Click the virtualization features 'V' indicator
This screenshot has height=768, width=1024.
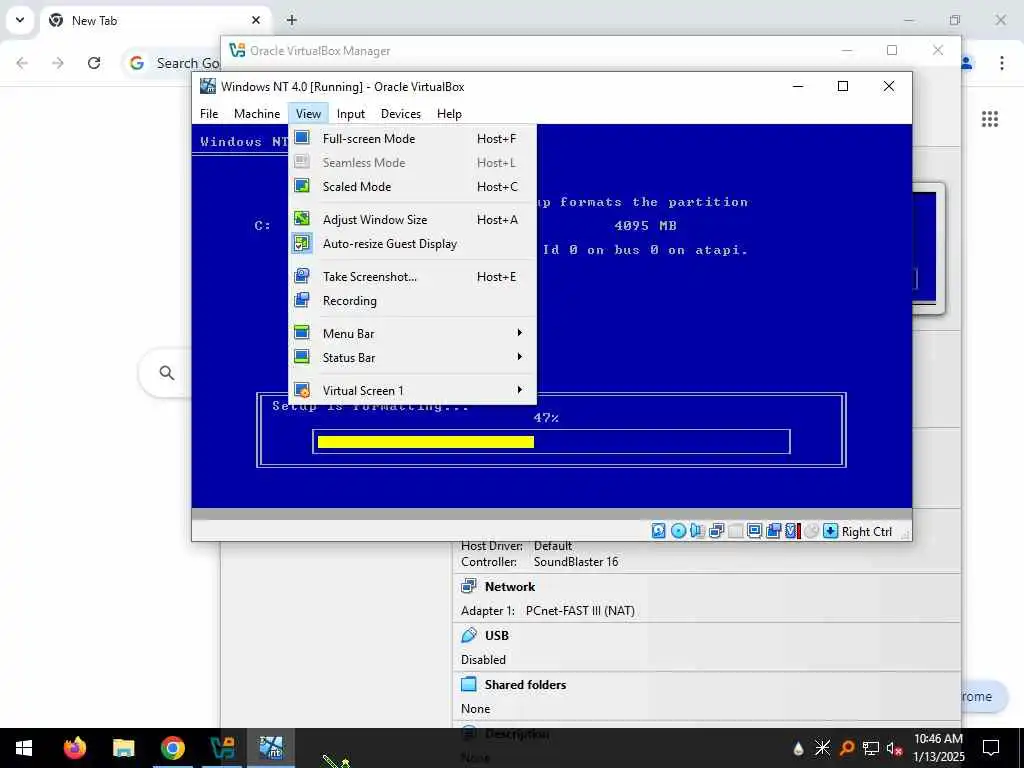click(x=792, y=531)
